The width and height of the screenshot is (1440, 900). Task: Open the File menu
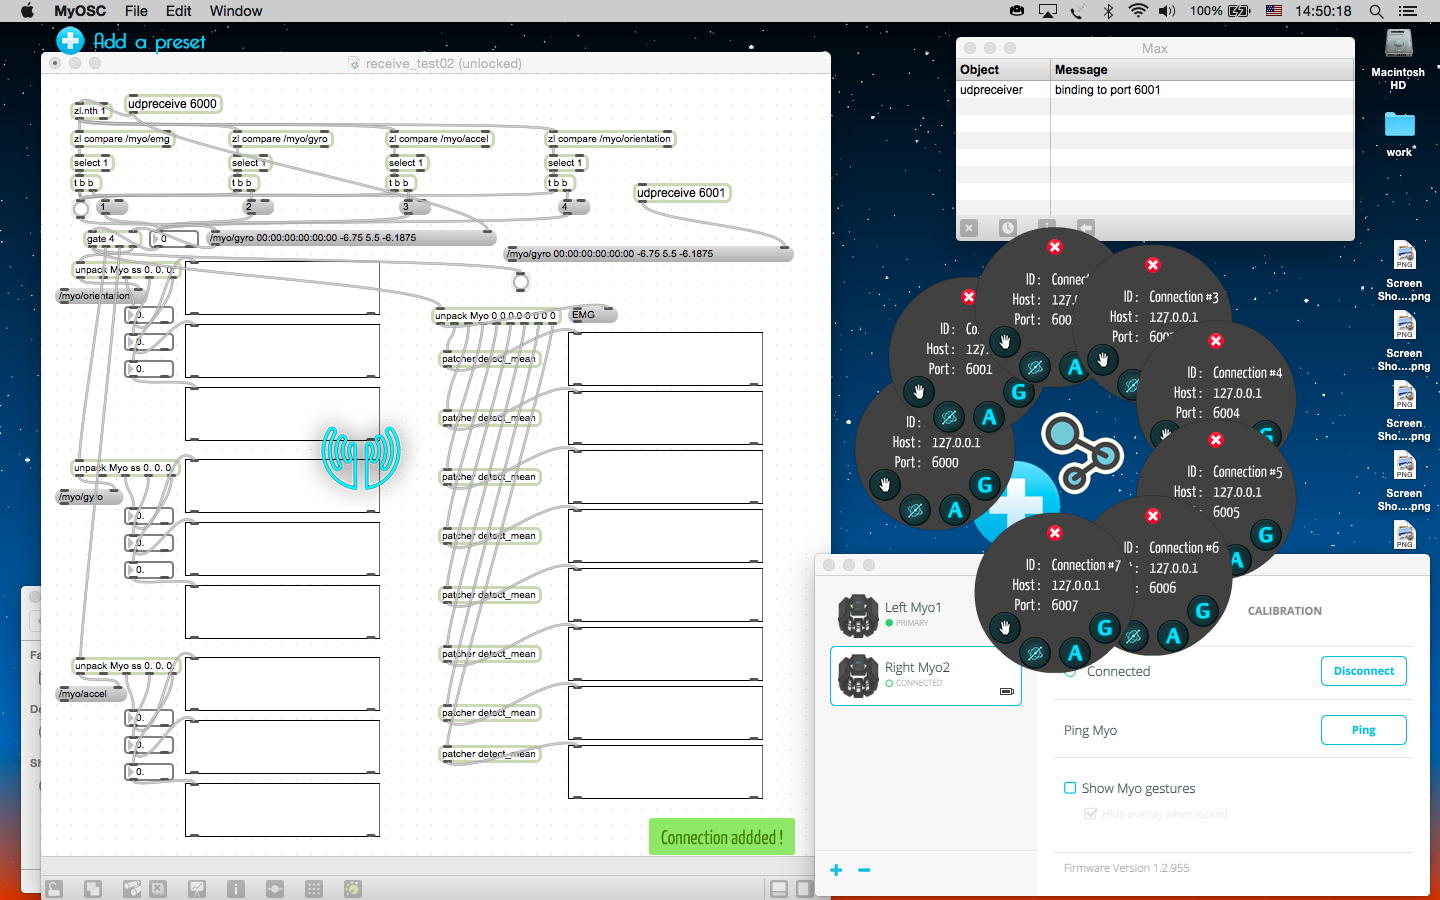pyautogui.click(x=136, y=11)
